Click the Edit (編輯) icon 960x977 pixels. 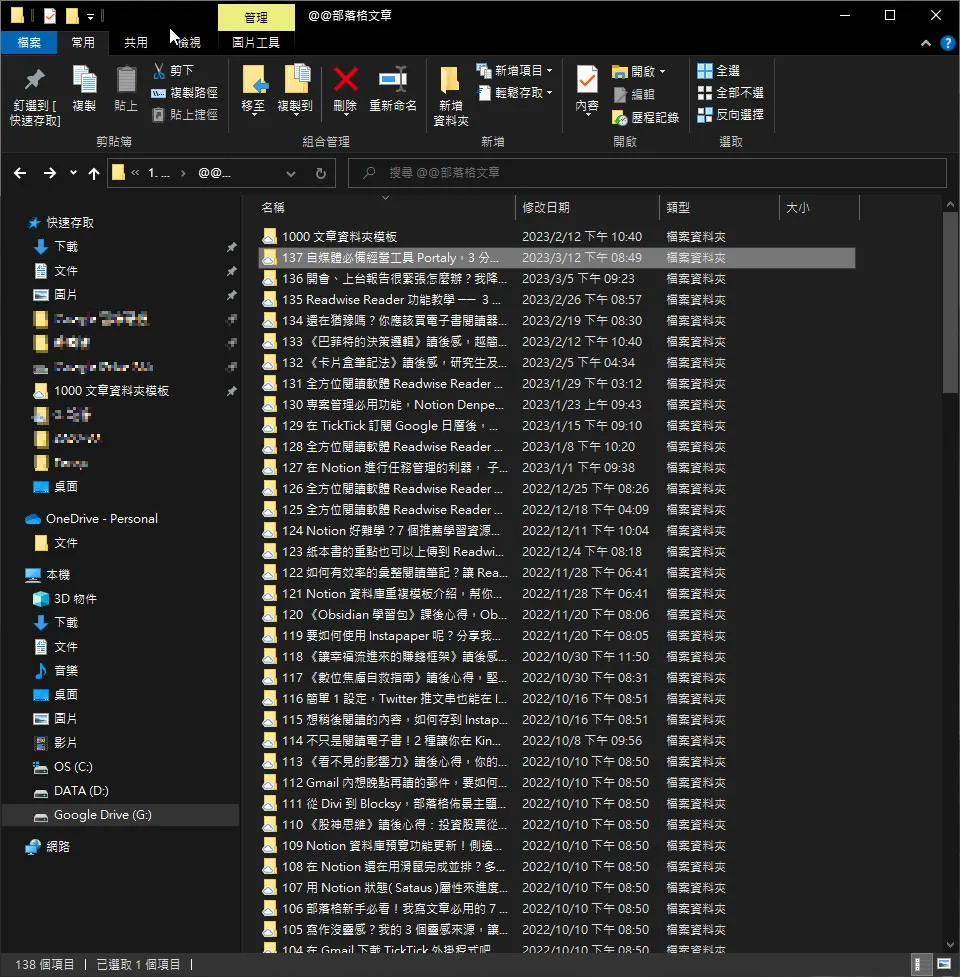pyautogui.click(x=620, y=94)
